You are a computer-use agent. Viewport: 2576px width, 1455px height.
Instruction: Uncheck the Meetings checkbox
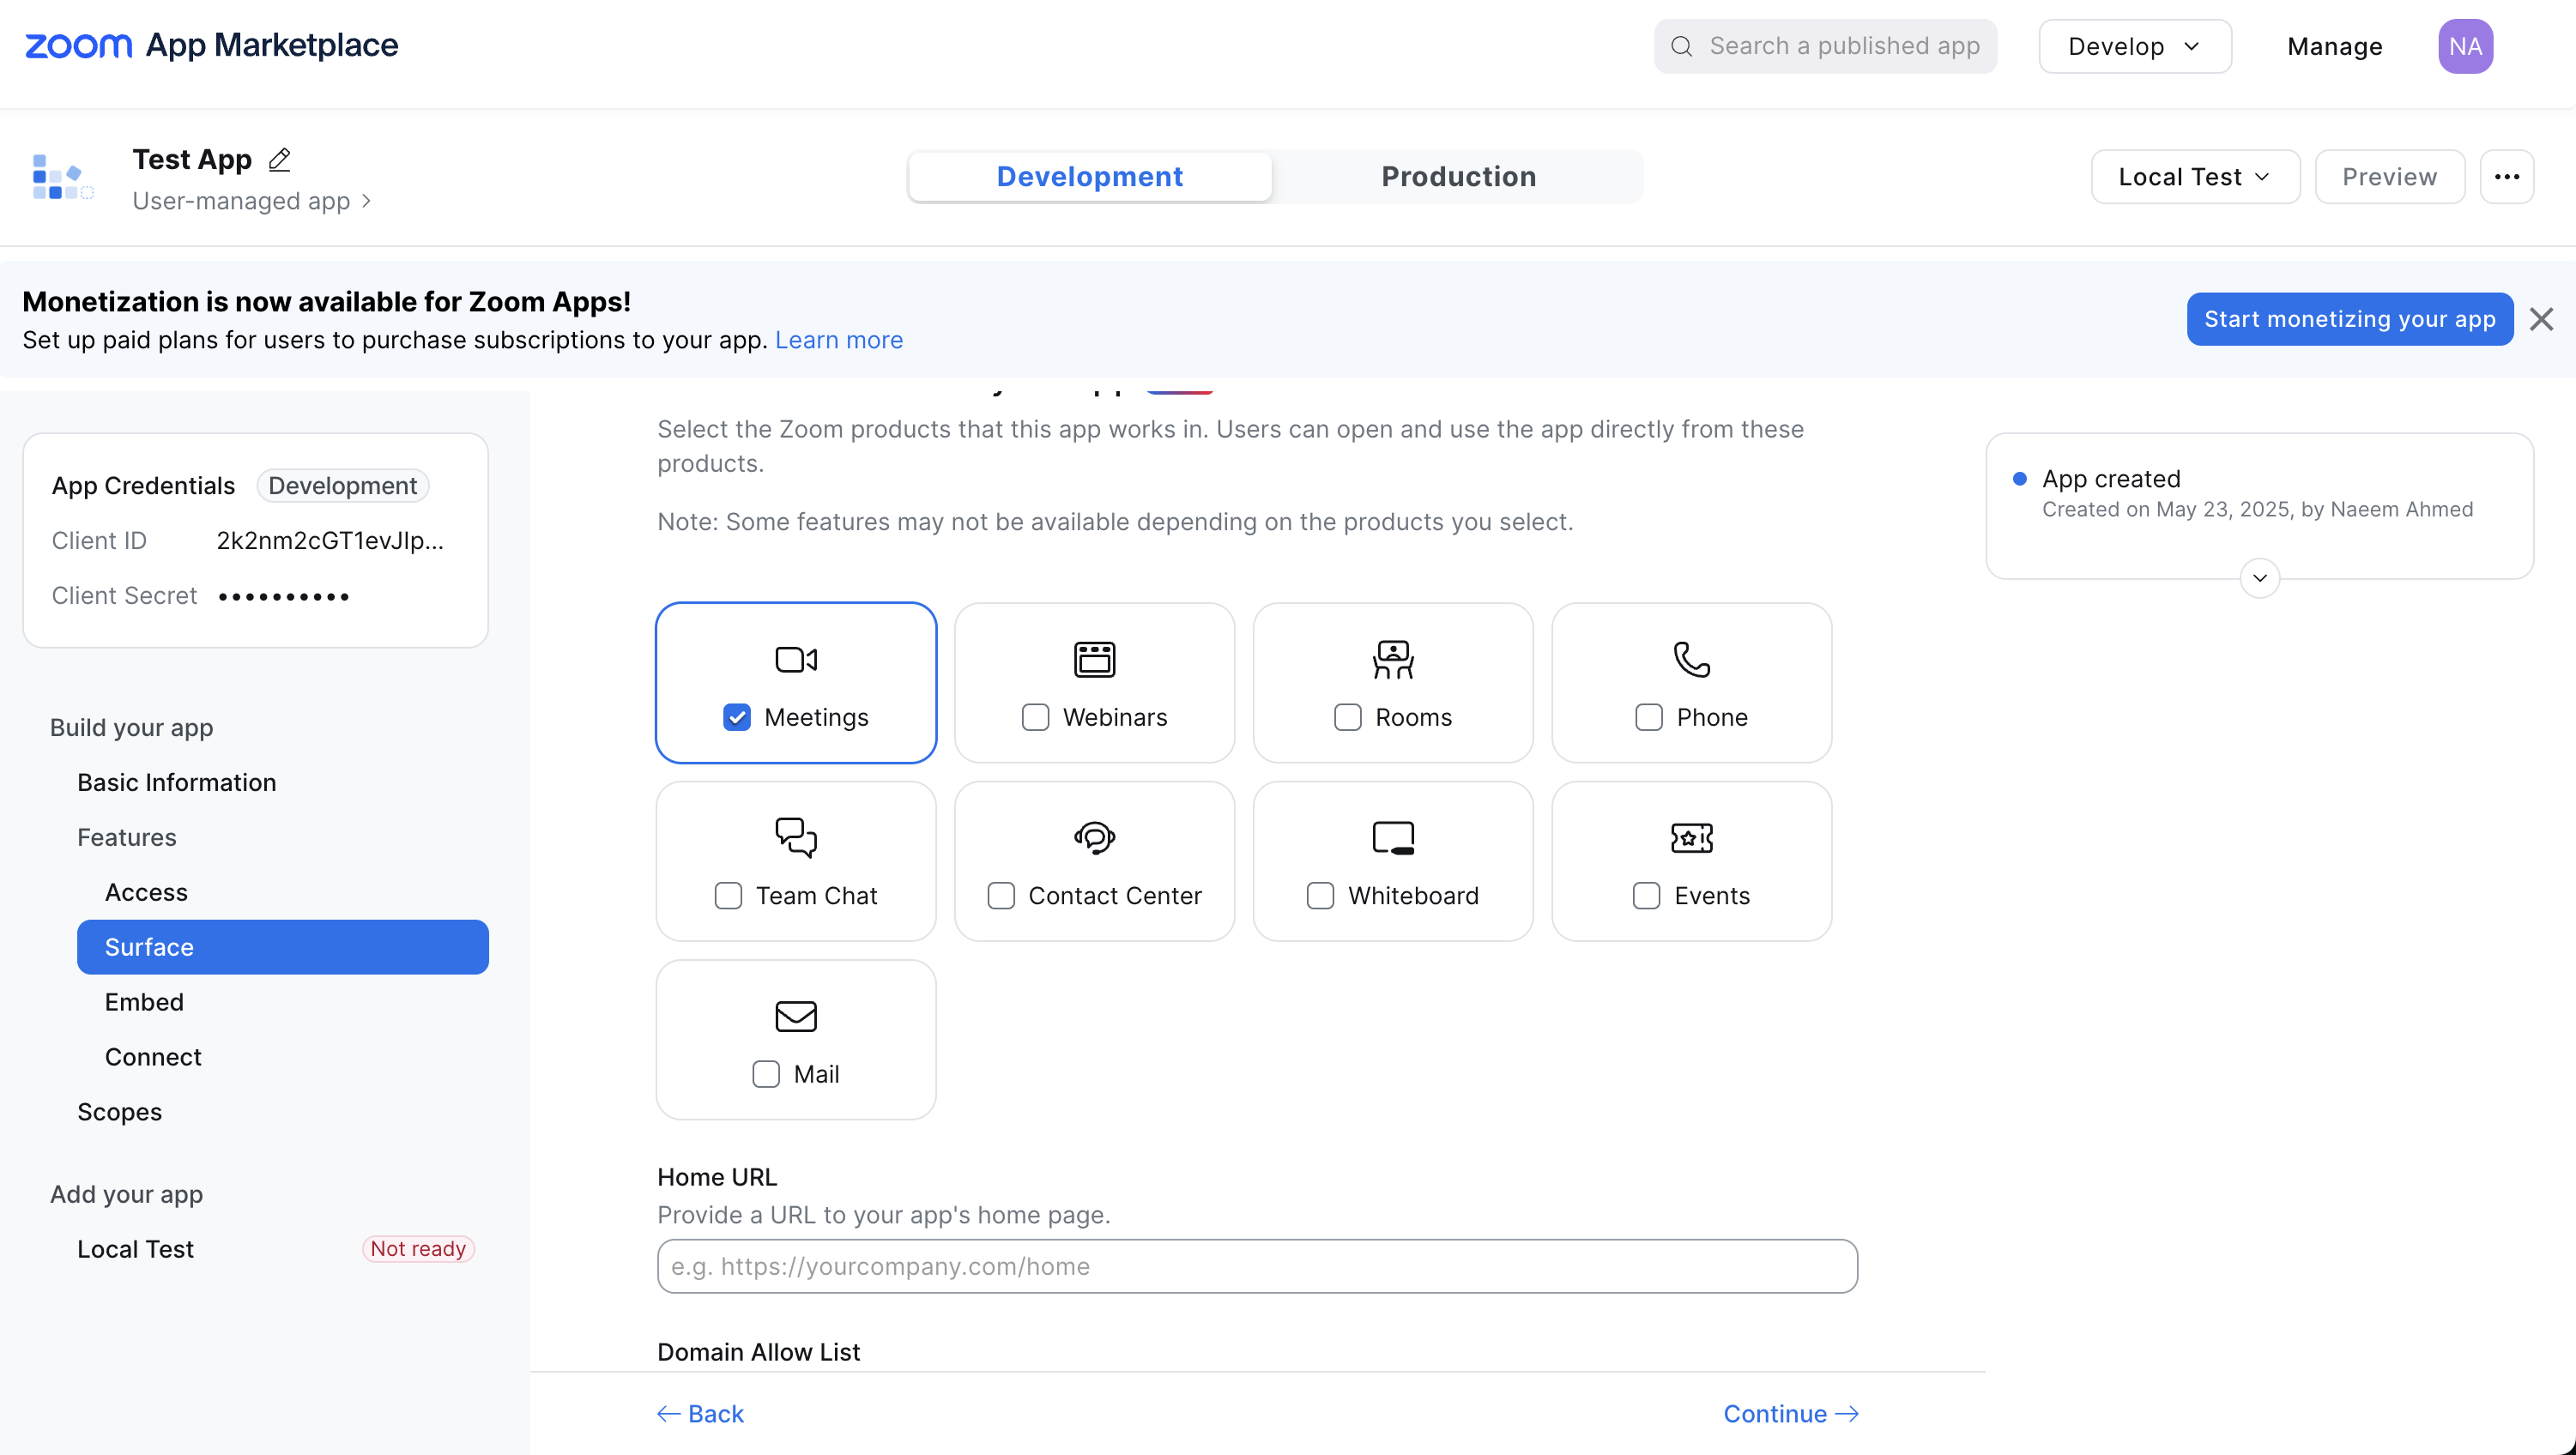pos(736,717)
